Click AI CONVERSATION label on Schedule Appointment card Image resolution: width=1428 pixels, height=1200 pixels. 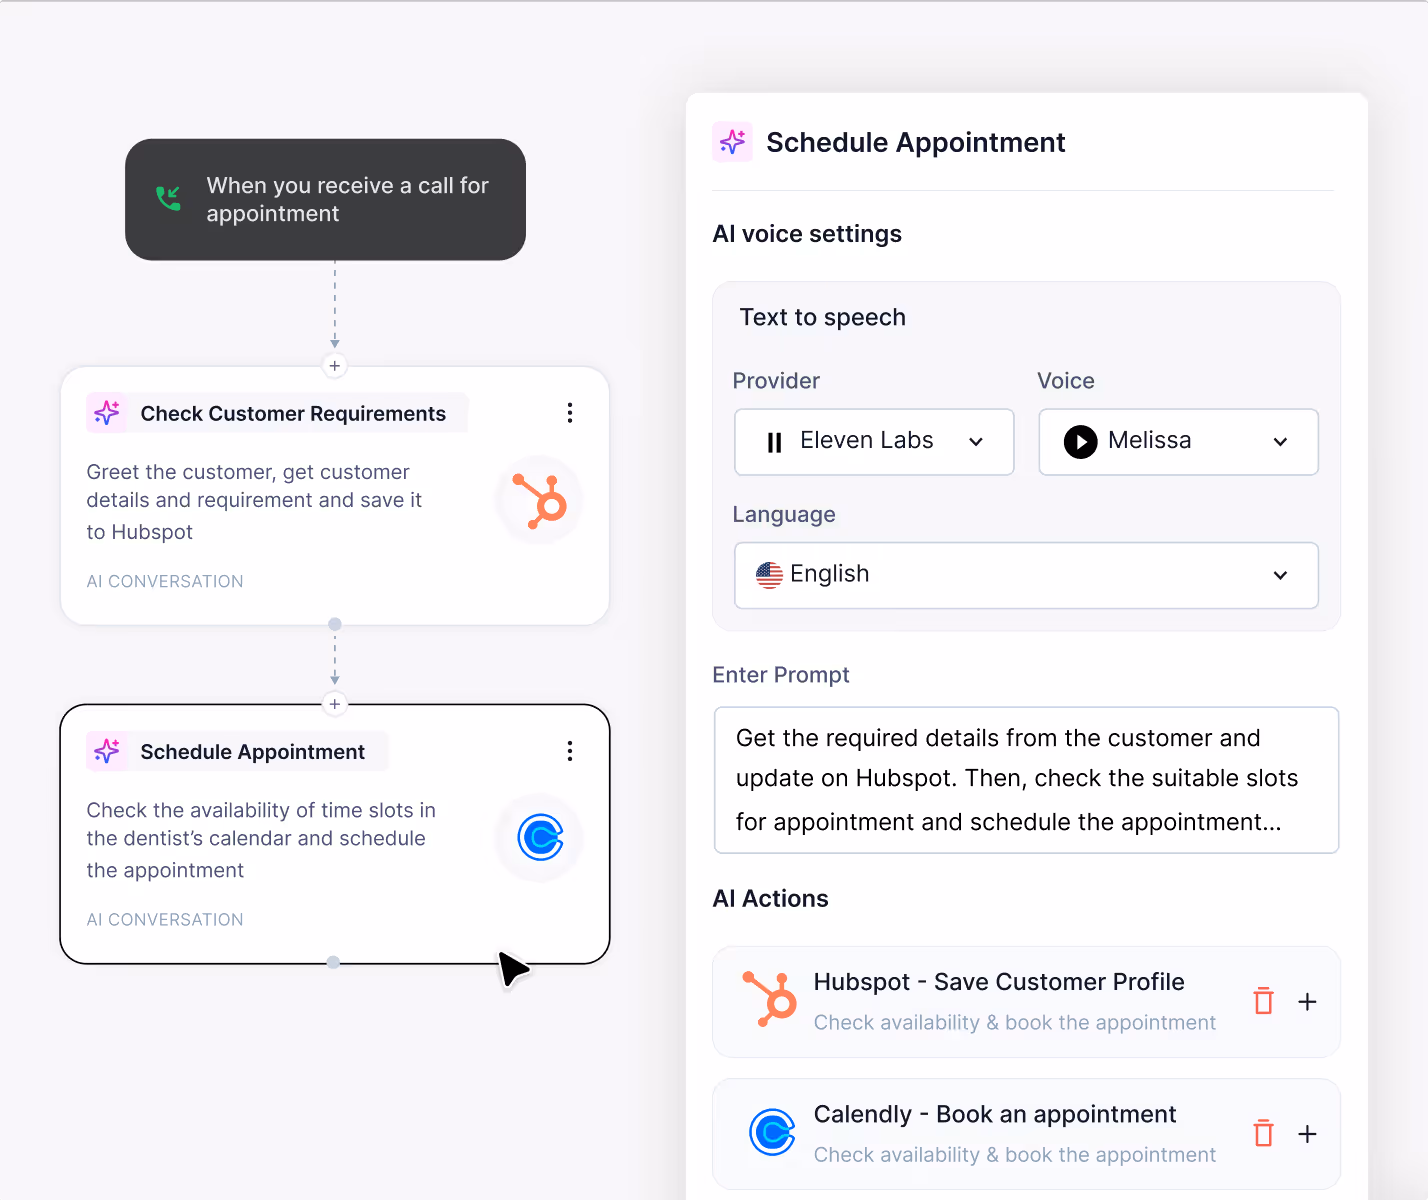tap(165, 919)
